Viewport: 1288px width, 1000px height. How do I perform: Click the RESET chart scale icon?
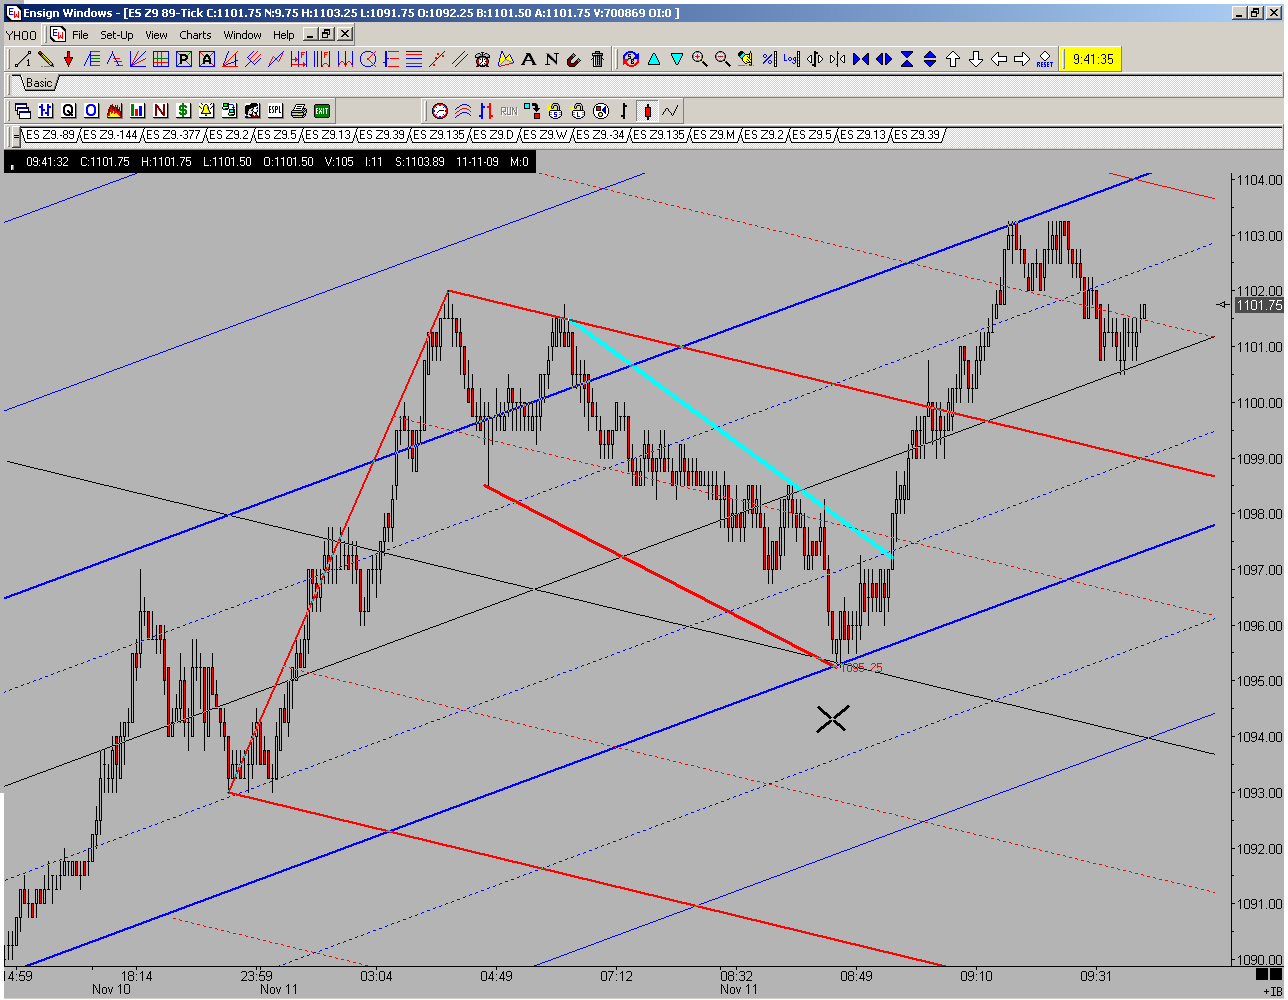coord(1044,59)
